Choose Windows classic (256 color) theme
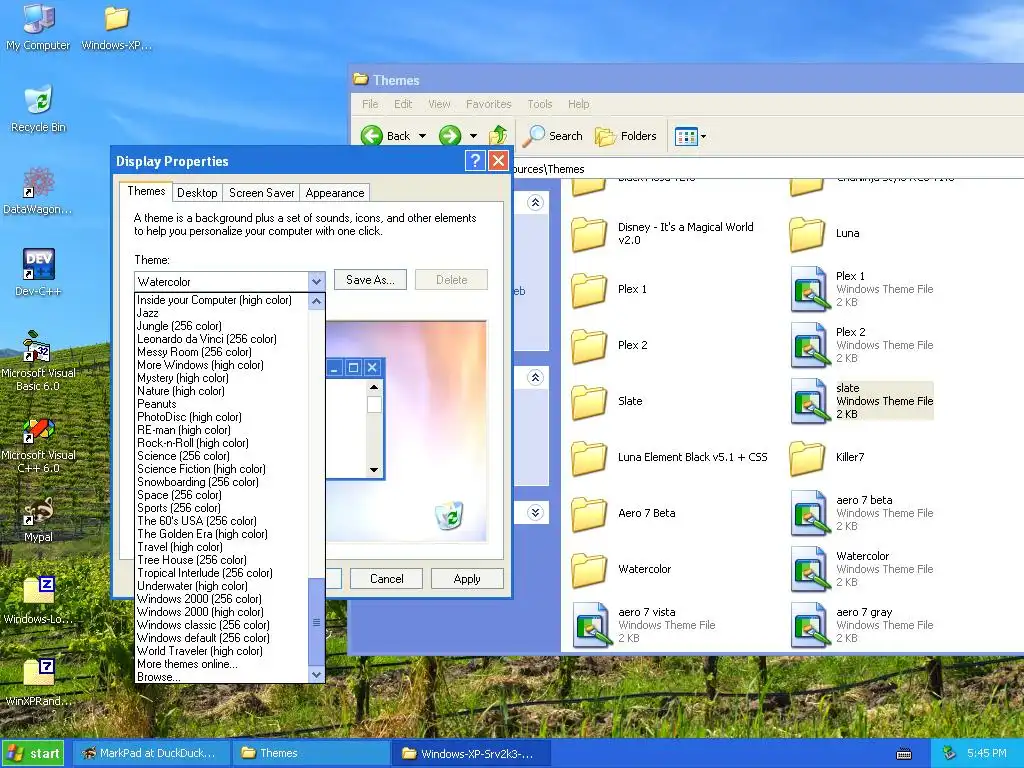The height and width of the screenshot is (768, 1024). tap(221, 625)
